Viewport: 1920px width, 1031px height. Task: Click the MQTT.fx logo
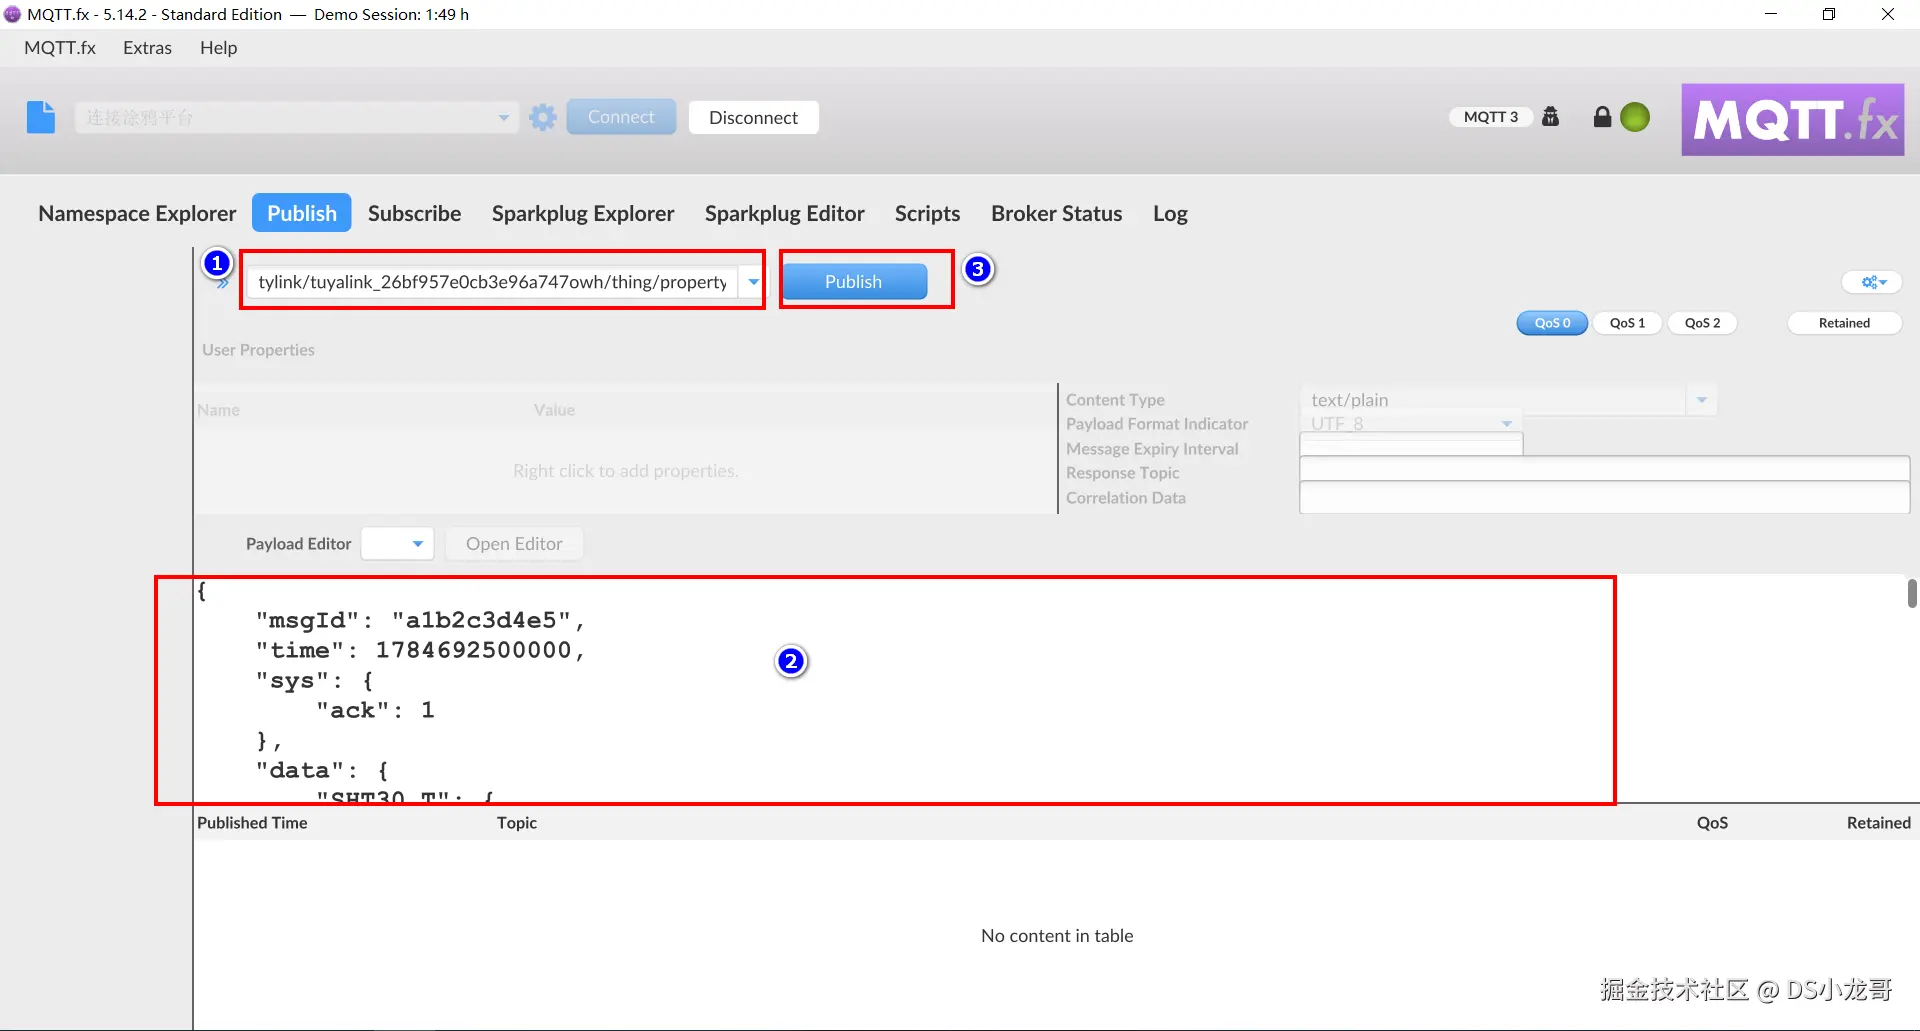tap(1793, 120)
